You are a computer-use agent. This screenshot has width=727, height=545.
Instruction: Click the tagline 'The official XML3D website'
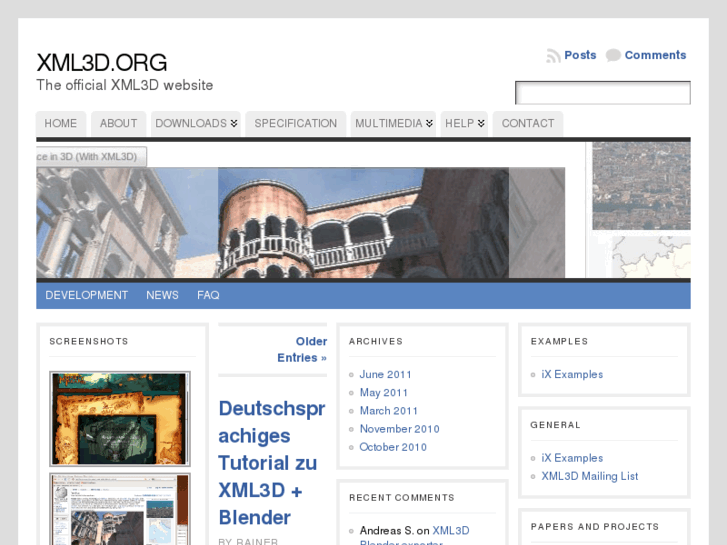[x=125, y=85]
